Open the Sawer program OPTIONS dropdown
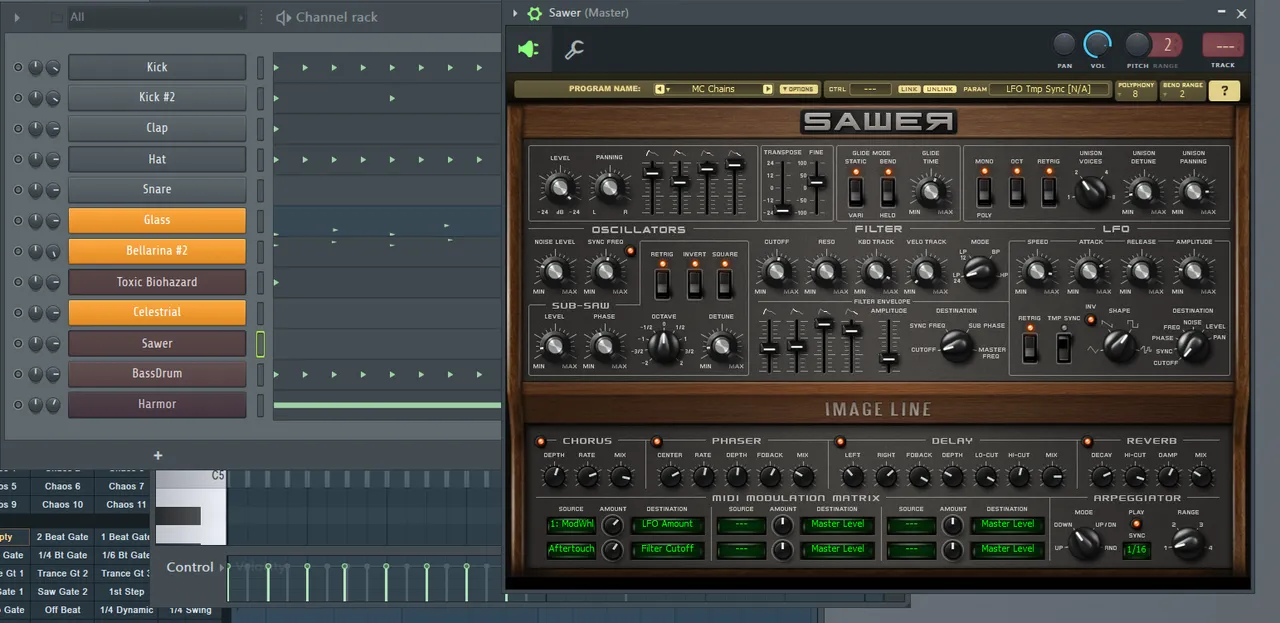The image size is (1280, 623). pyautogui.click(x=798, y=89)
